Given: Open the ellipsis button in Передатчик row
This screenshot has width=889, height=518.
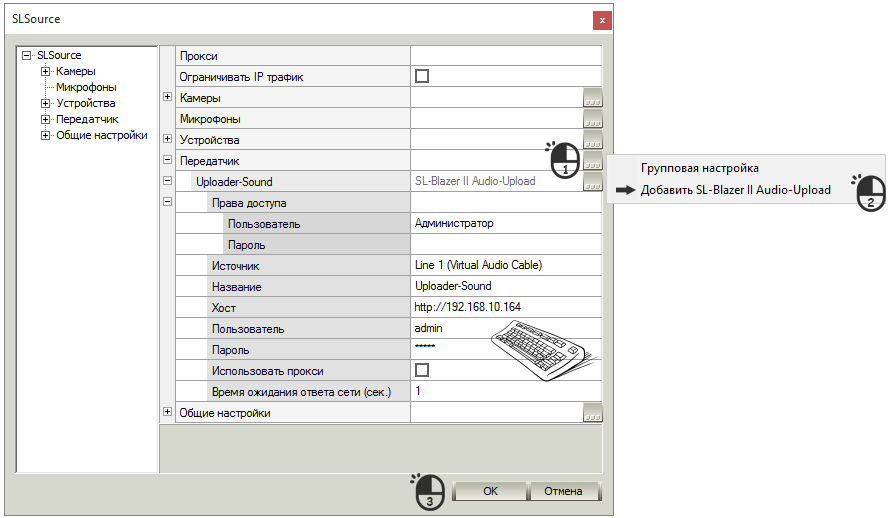Looking at the screenshot, I should [592, 161].
